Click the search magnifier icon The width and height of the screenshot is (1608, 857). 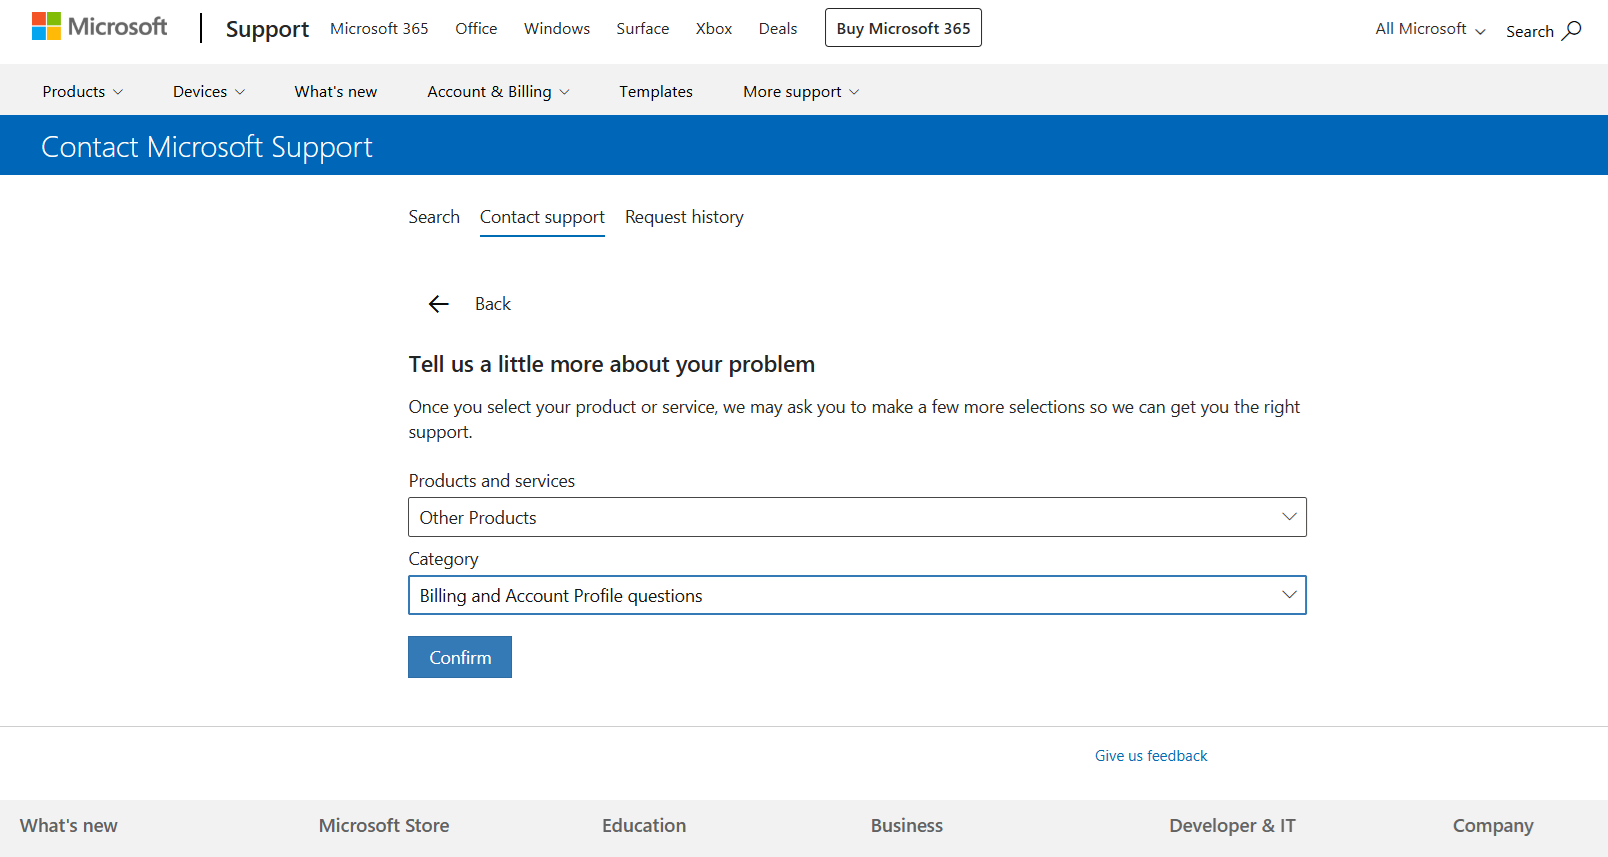1572,30
